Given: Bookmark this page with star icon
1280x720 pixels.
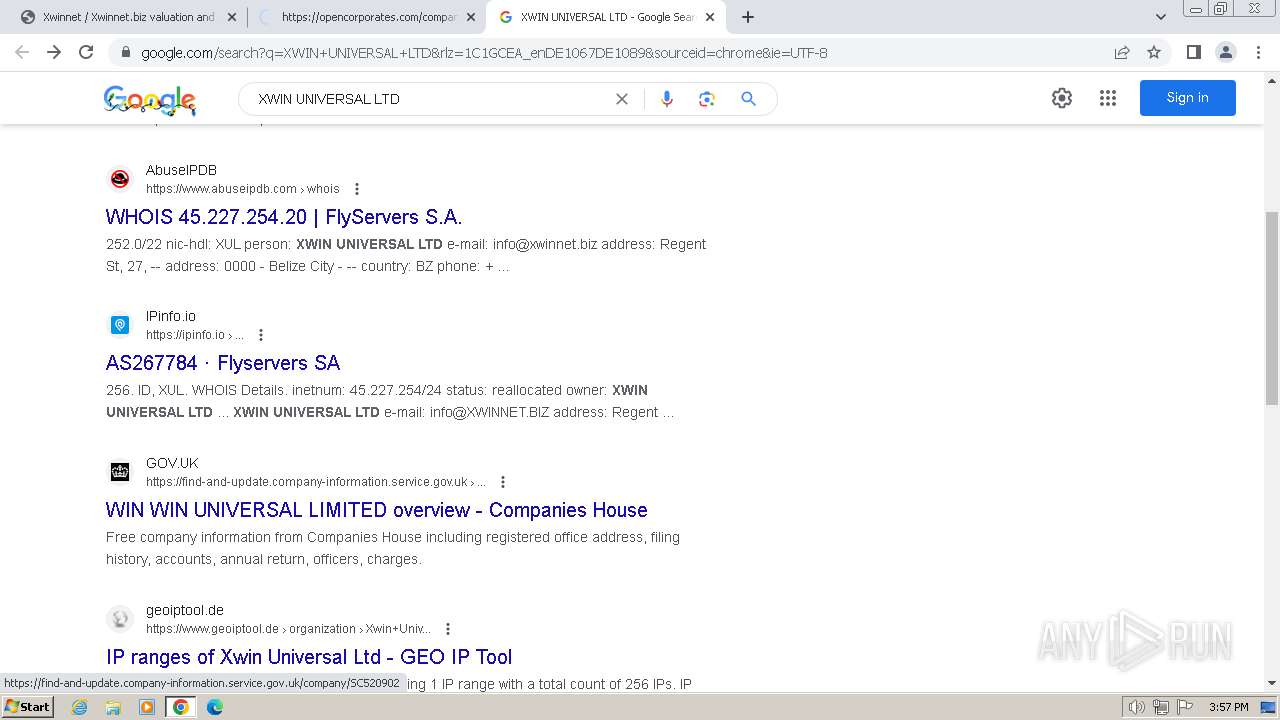Looking at the screenshot, I should (x=1154, y=52).
